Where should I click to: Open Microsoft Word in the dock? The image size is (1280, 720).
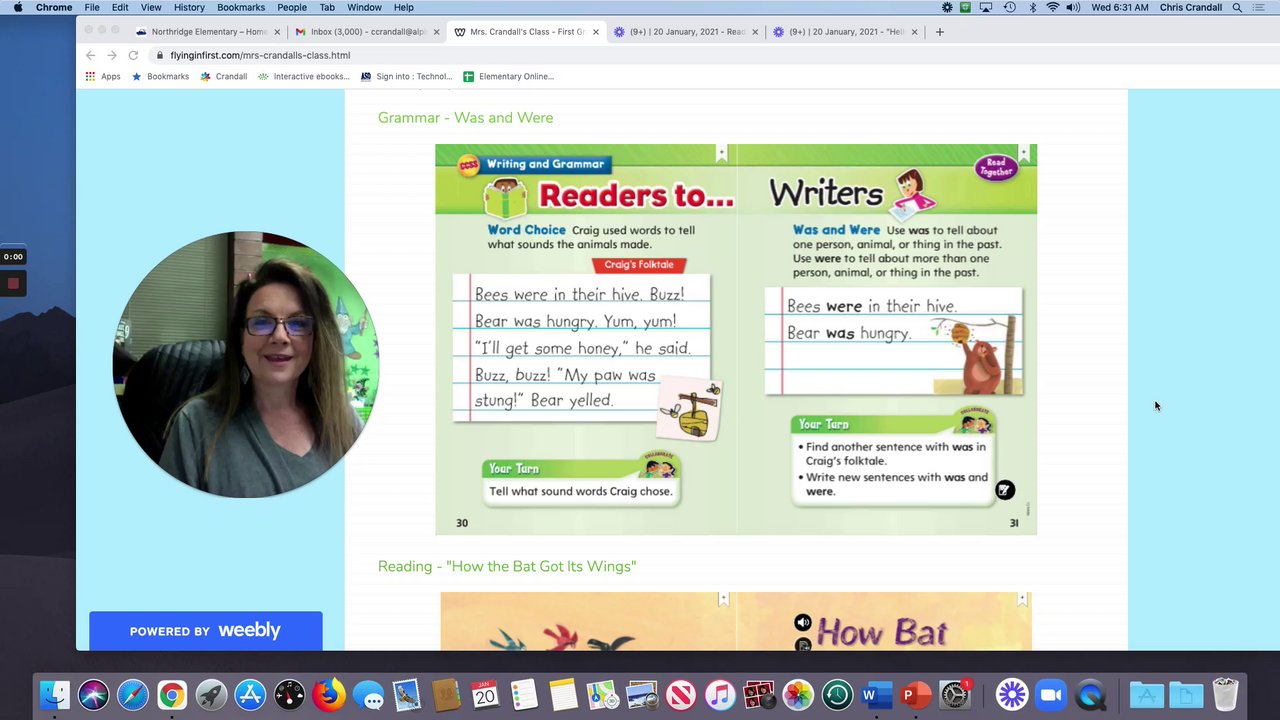(x=876, y=694)
